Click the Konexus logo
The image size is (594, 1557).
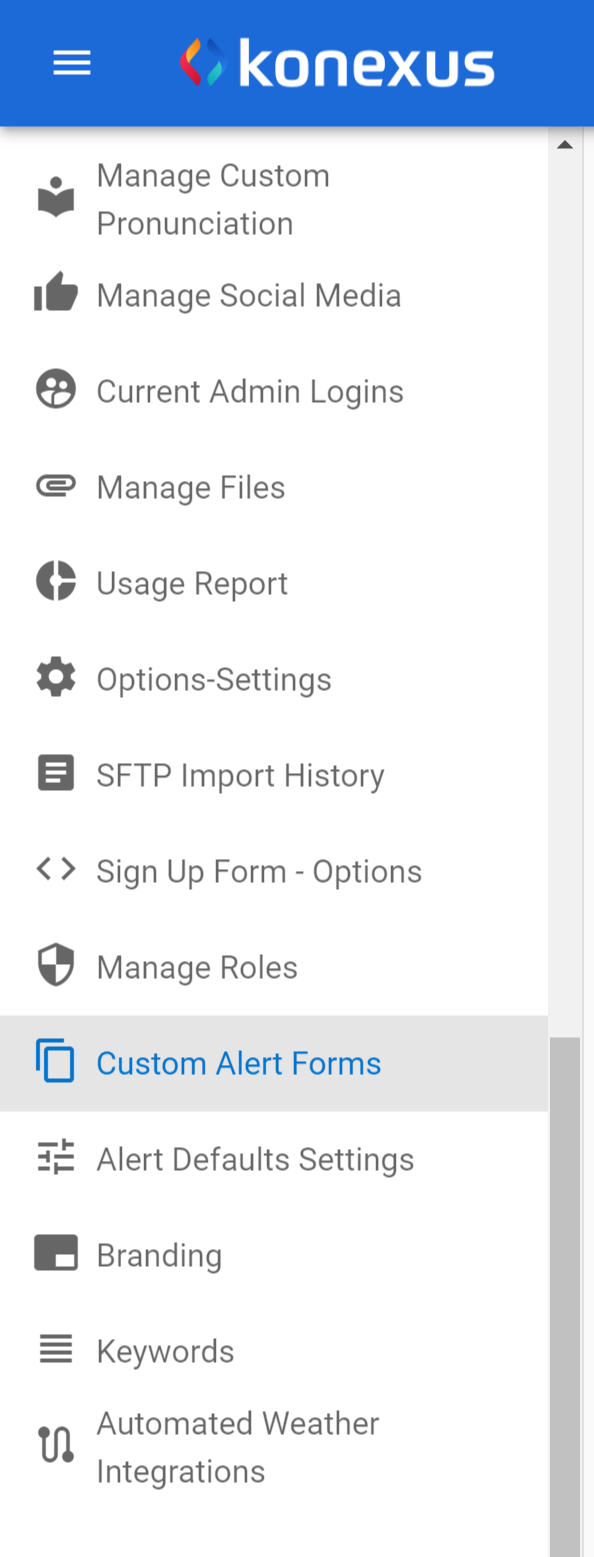tap(337, 63)
